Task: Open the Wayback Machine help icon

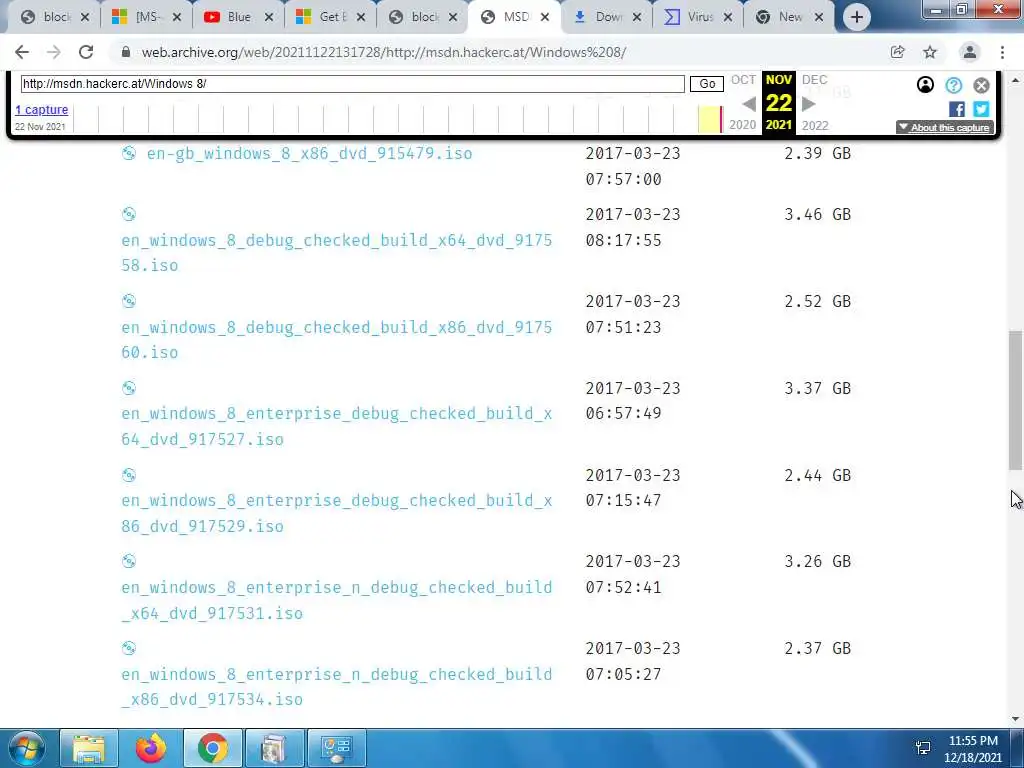Action: [953, 85]
